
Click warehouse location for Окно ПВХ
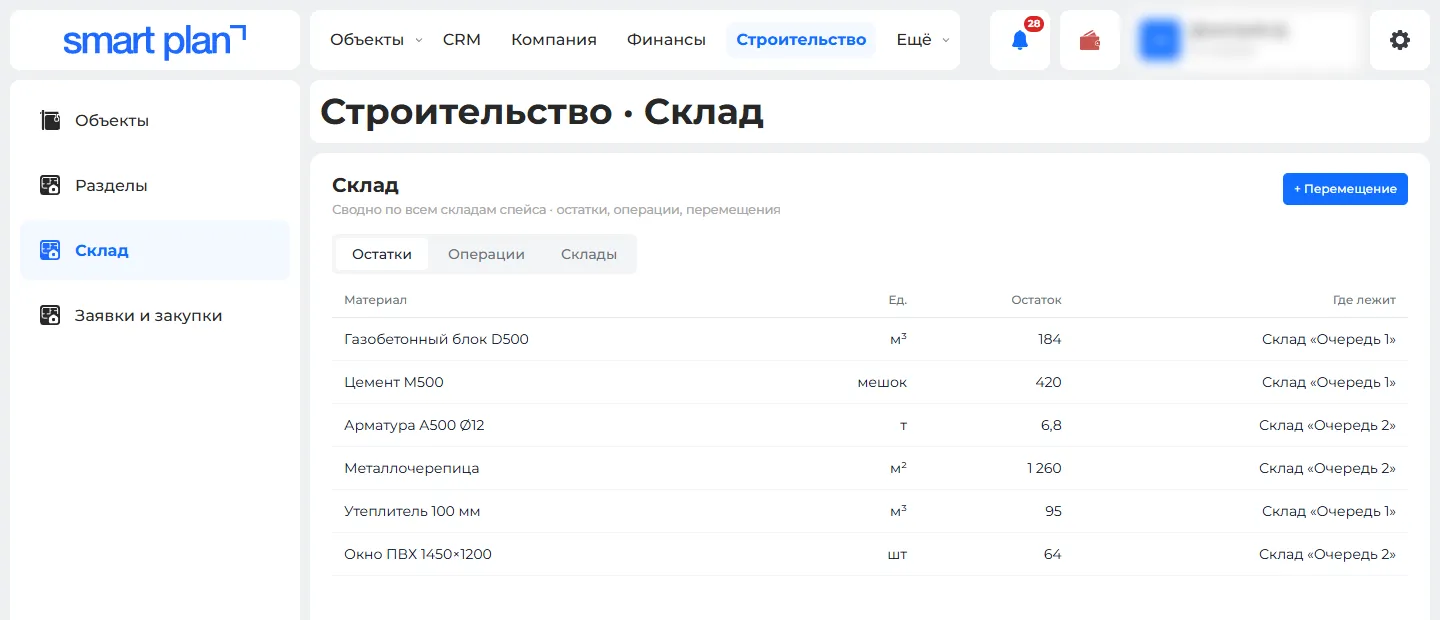coord(1327,554)
